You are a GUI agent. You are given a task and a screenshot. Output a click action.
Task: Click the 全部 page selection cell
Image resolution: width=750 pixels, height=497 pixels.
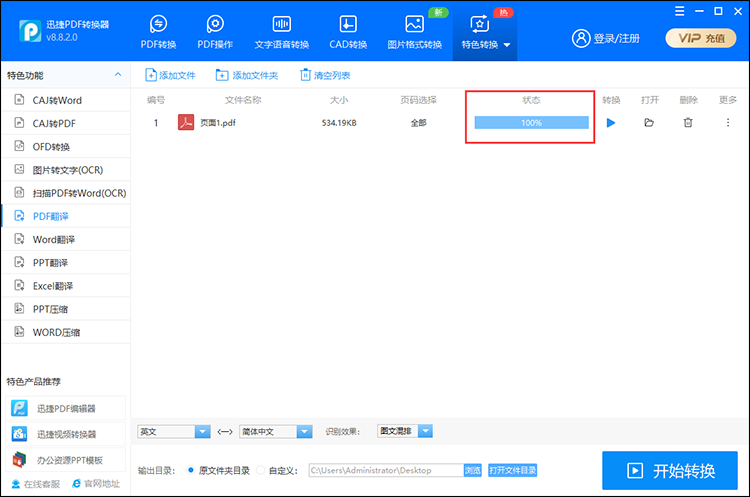pos(419,123)
